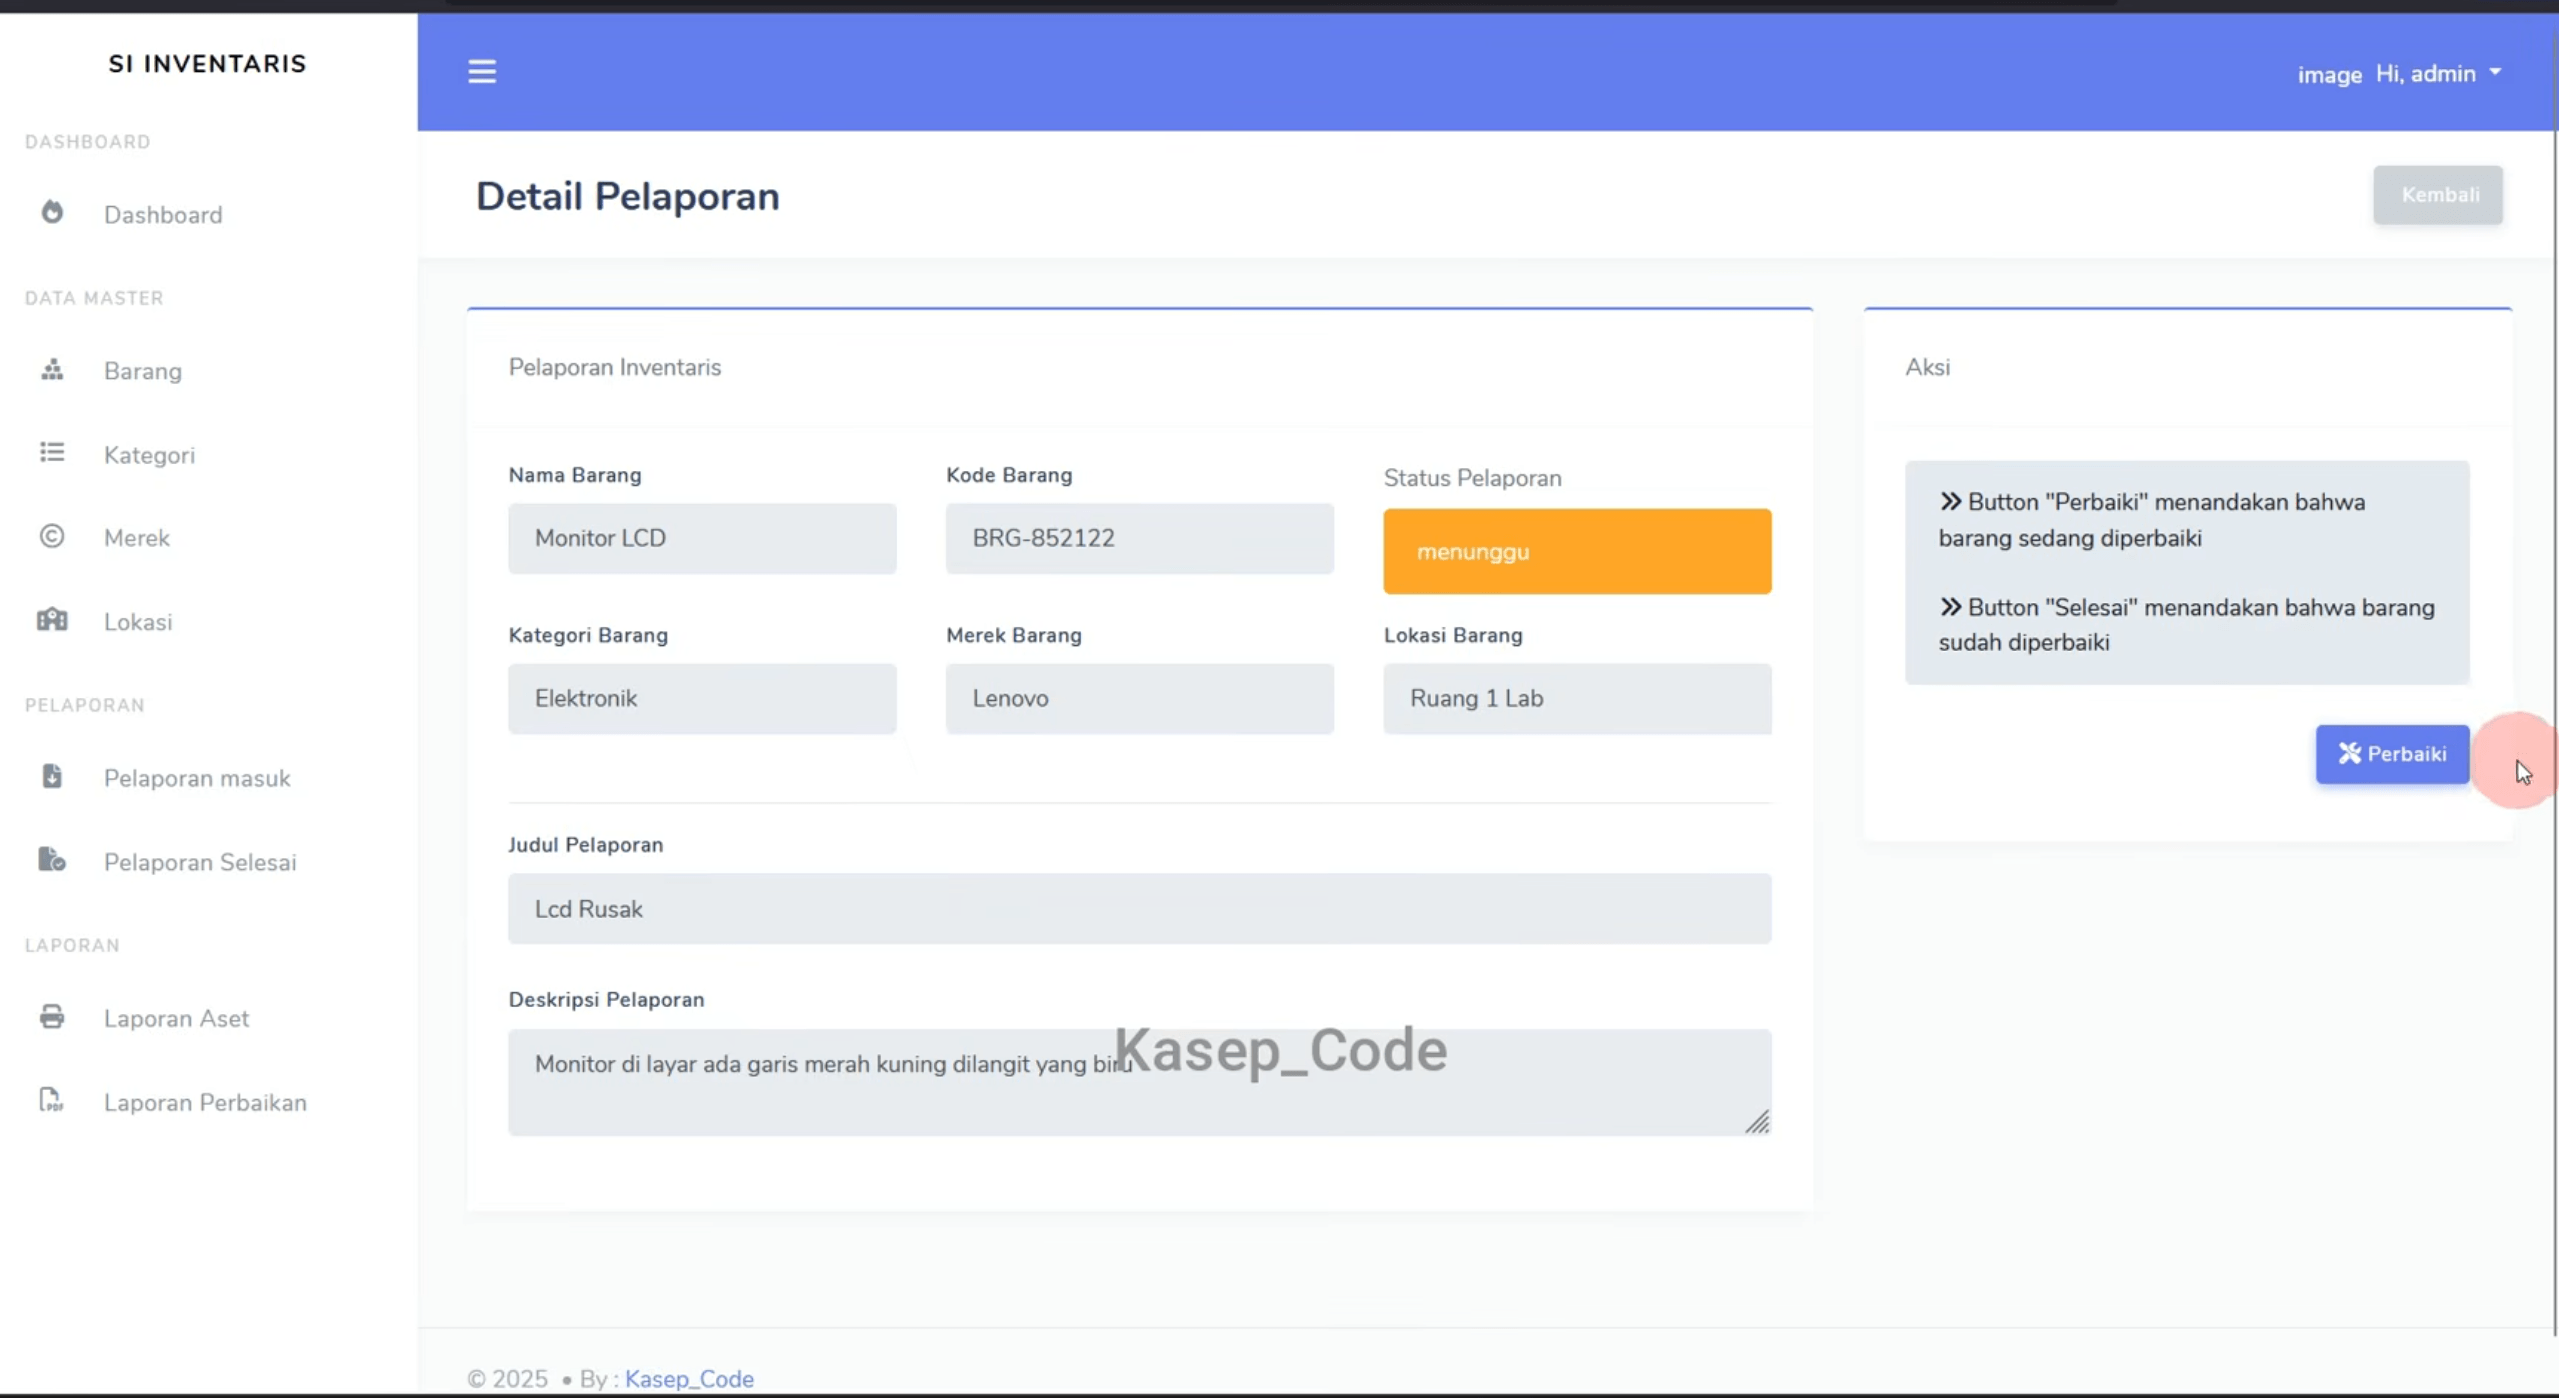This screenshot has height=1398, width=2559.
Task: Click the Aksi card title
Action: (x=1927, y=367)
